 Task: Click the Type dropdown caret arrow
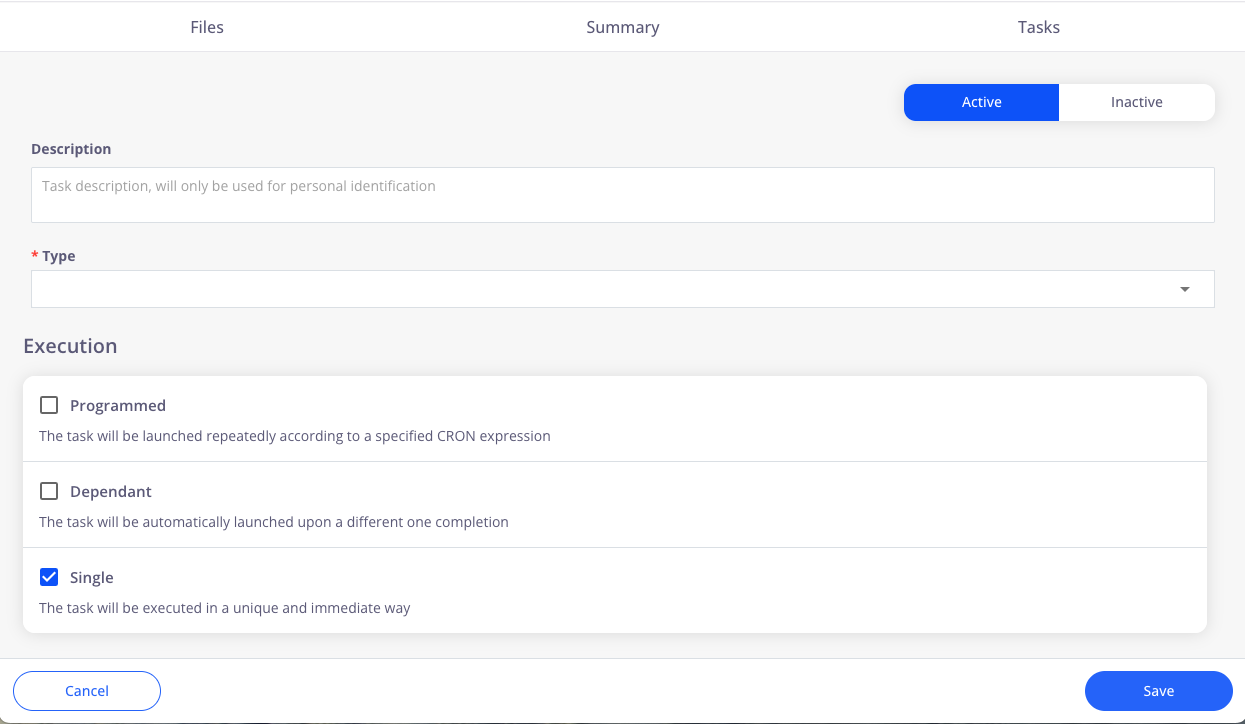1185,290
